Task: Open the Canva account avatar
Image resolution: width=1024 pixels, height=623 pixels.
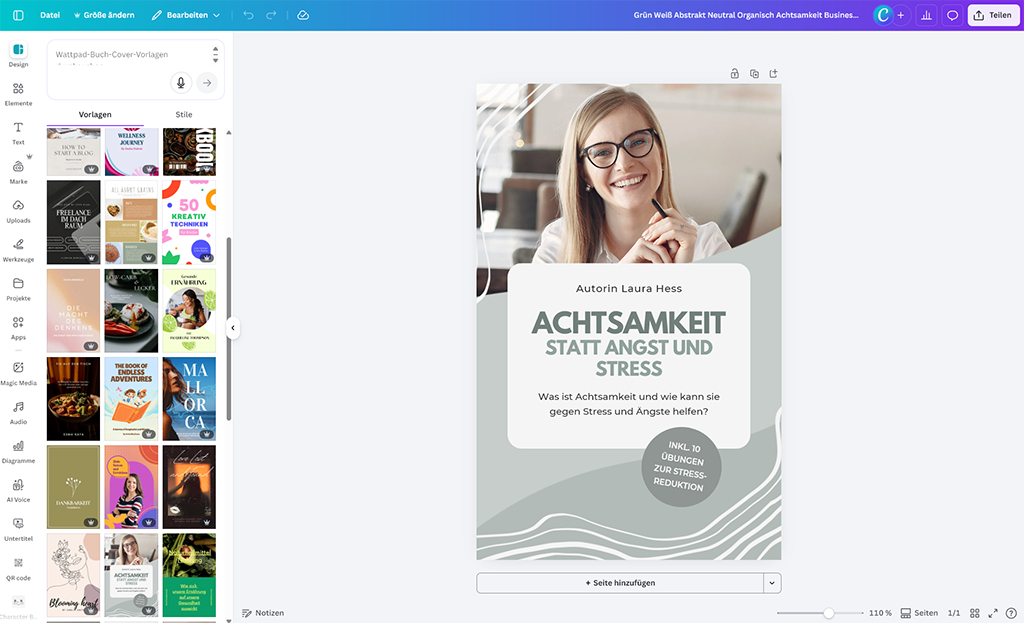Action: coord(883,15)
